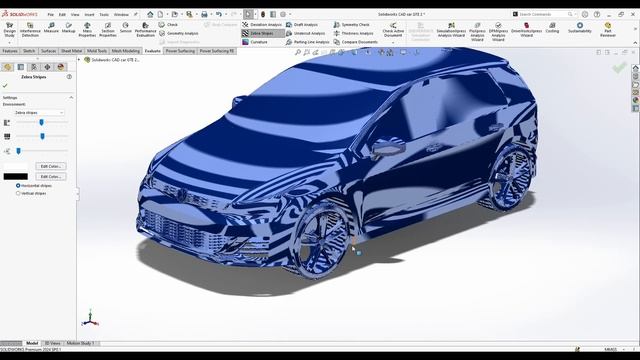Open Compare Documents
640x360 pixels.
click(x=355, y=42)
